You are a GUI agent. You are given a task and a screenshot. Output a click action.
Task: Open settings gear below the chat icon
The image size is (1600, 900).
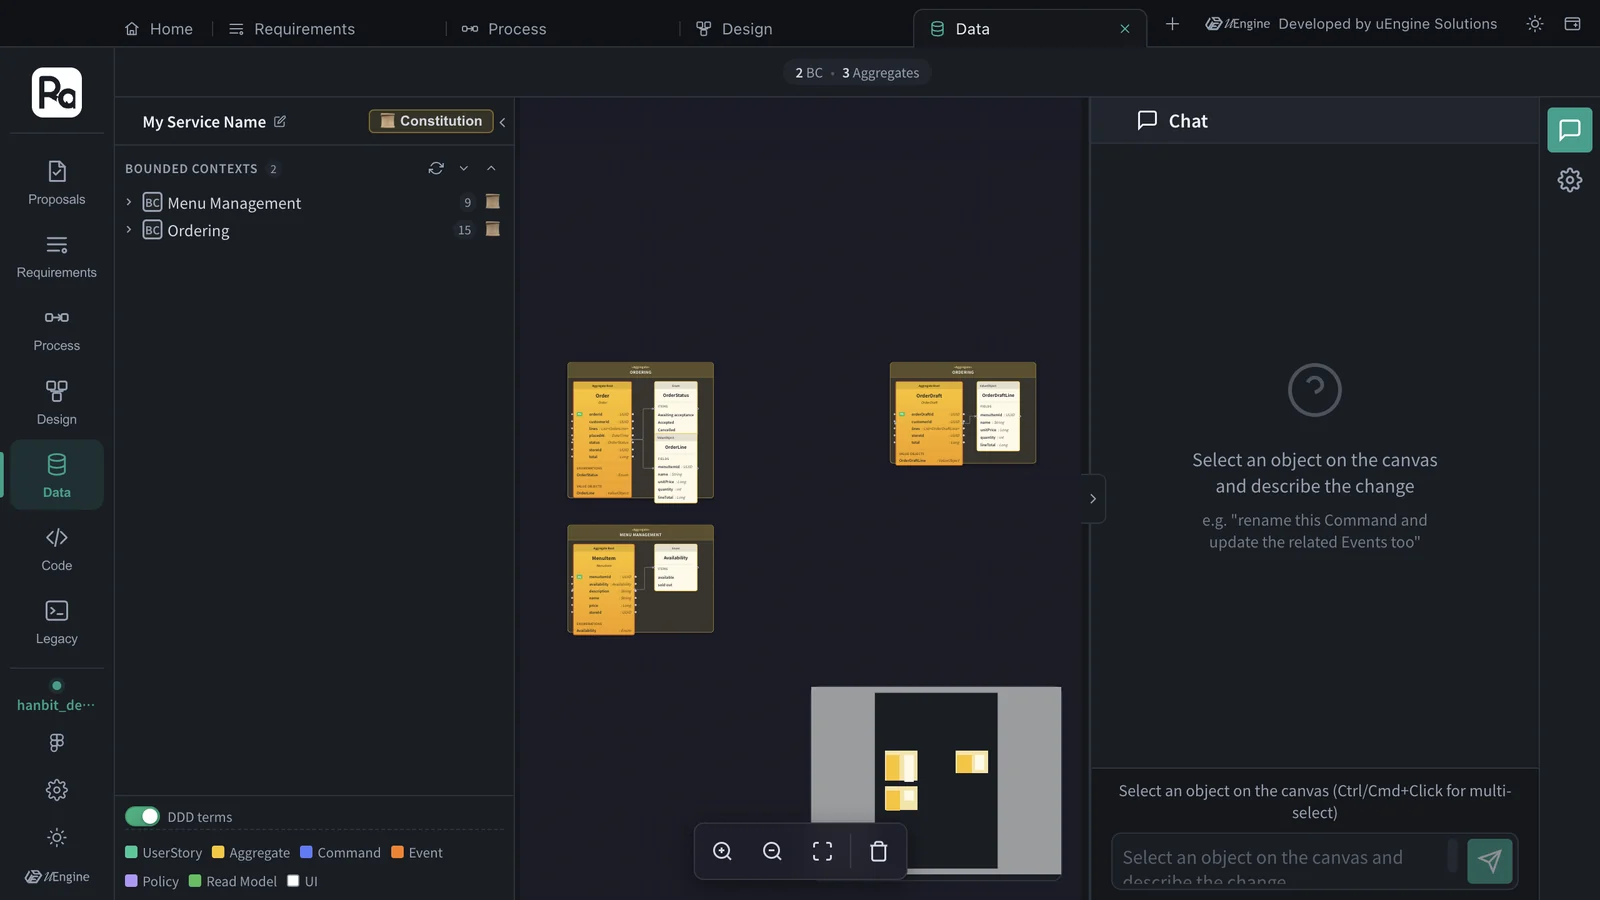(x=1570, y=180)
